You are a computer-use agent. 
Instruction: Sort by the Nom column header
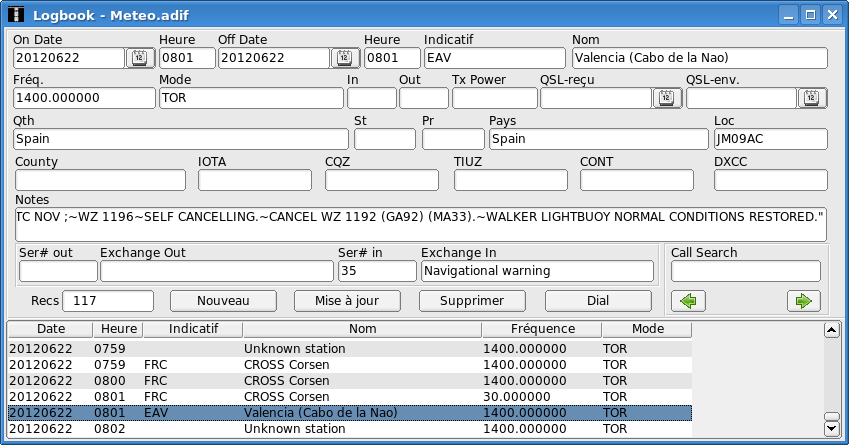click(x=362, y=329)
